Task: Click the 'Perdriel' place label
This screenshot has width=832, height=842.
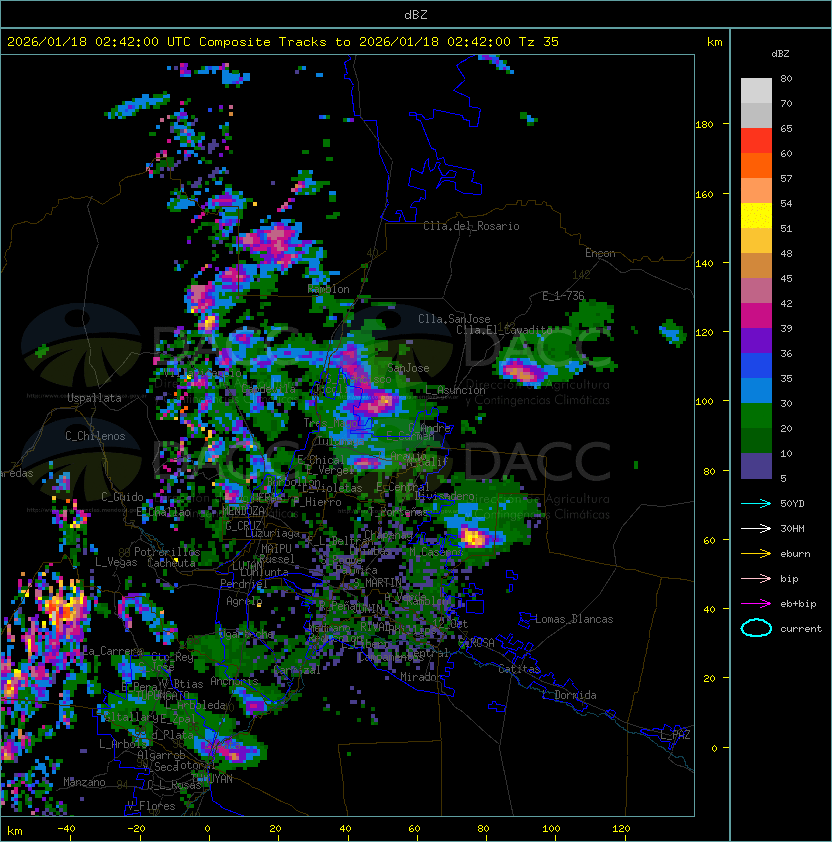Action: tap(244, 584)
